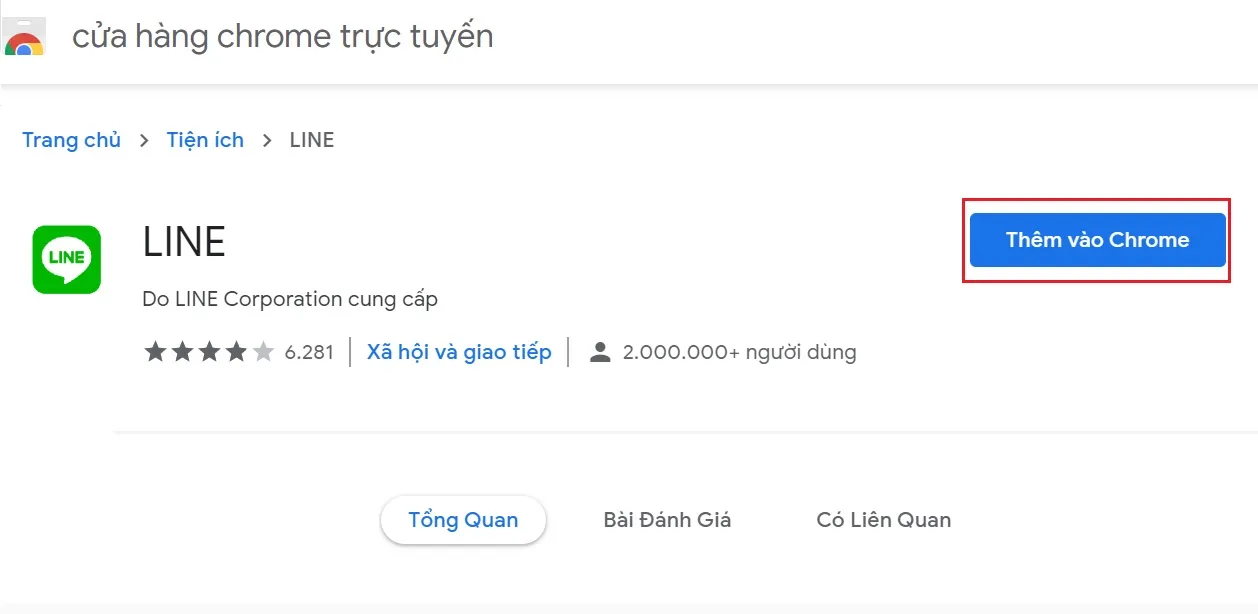1258x614 pixels.
Task: Open the Có Liên Quan tab
Action: (881, 519)
